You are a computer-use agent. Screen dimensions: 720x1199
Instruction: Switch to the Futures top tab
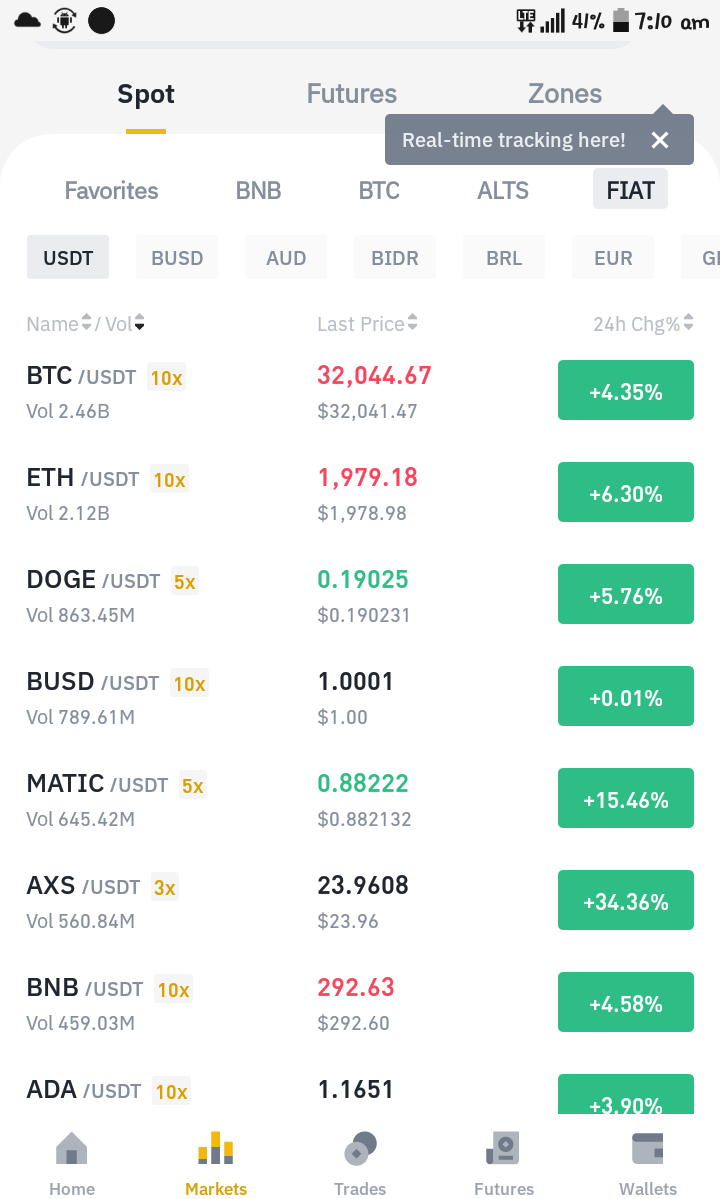(x=352, y=94)
